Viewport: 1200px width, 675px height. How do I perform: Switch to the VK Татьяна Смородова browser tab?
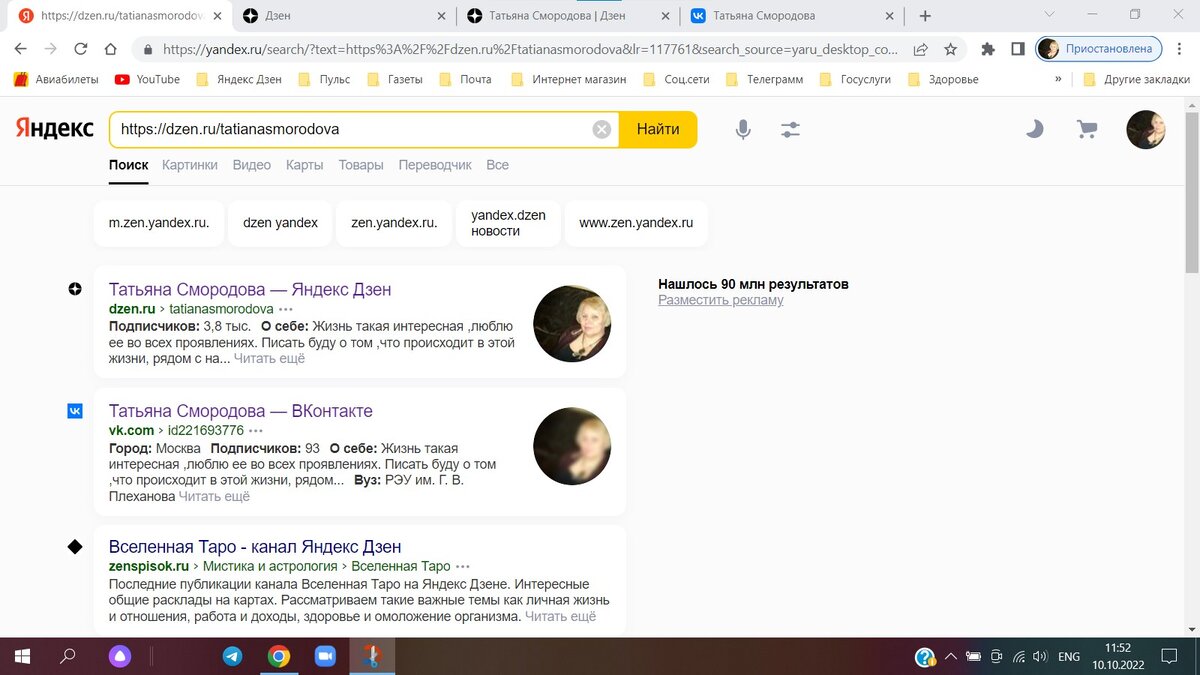click(792, 16)
